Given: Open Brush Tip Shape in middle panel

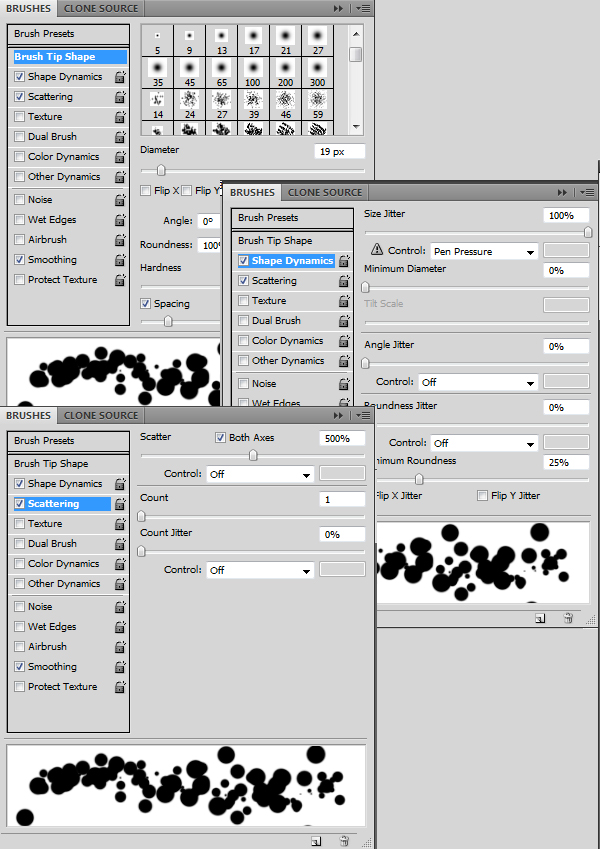Looking at the screenshot, I should point(292,241).
